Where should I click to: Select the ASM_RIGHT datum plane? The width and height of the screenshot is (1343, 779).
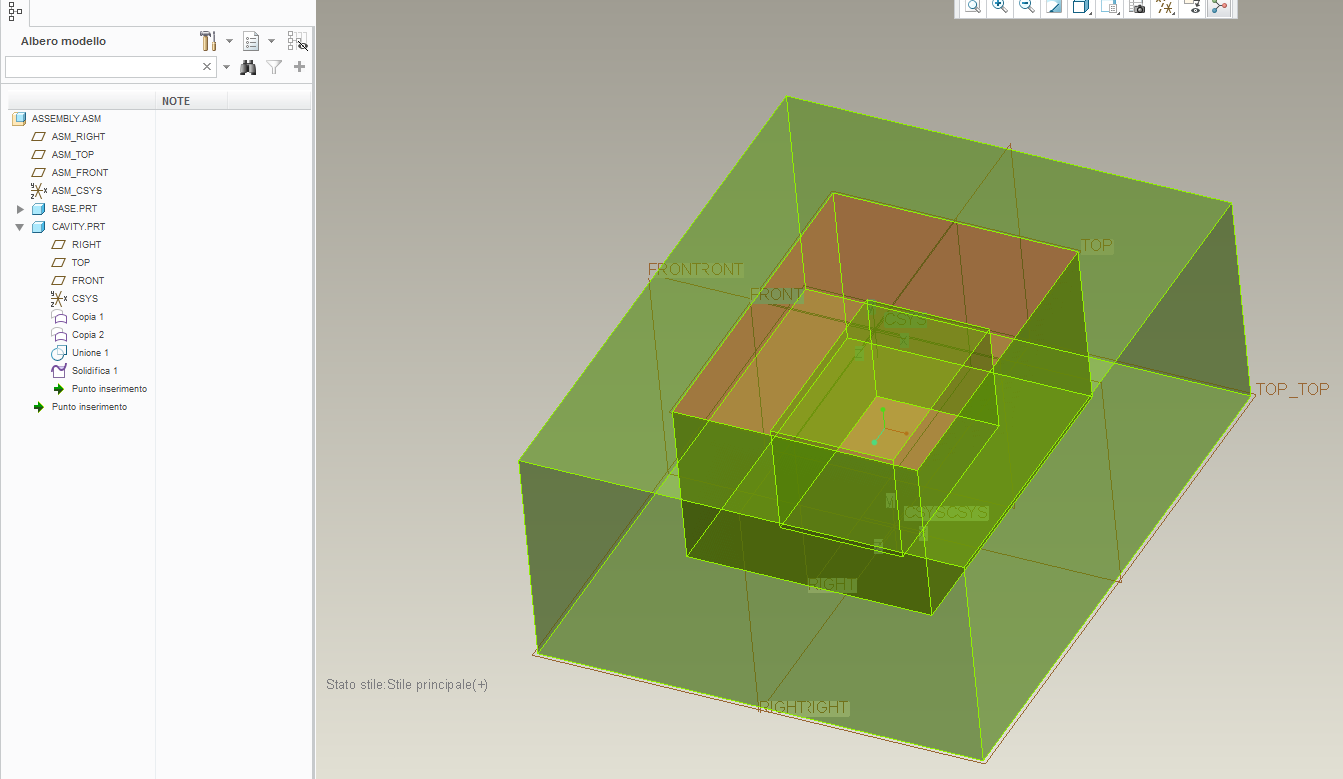click(78, 137)
